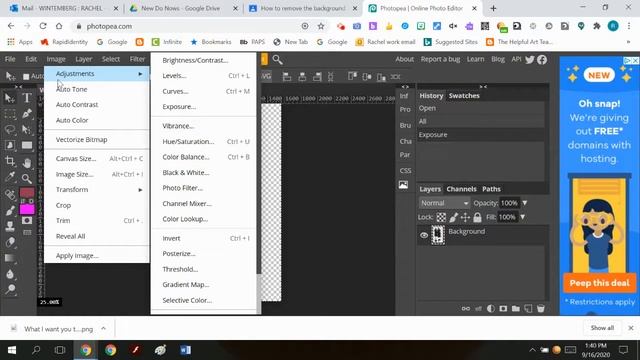This screenshot has width=640, height=360.
Task: Open the Learn link in Photopea's header
Action: [476, 59]
